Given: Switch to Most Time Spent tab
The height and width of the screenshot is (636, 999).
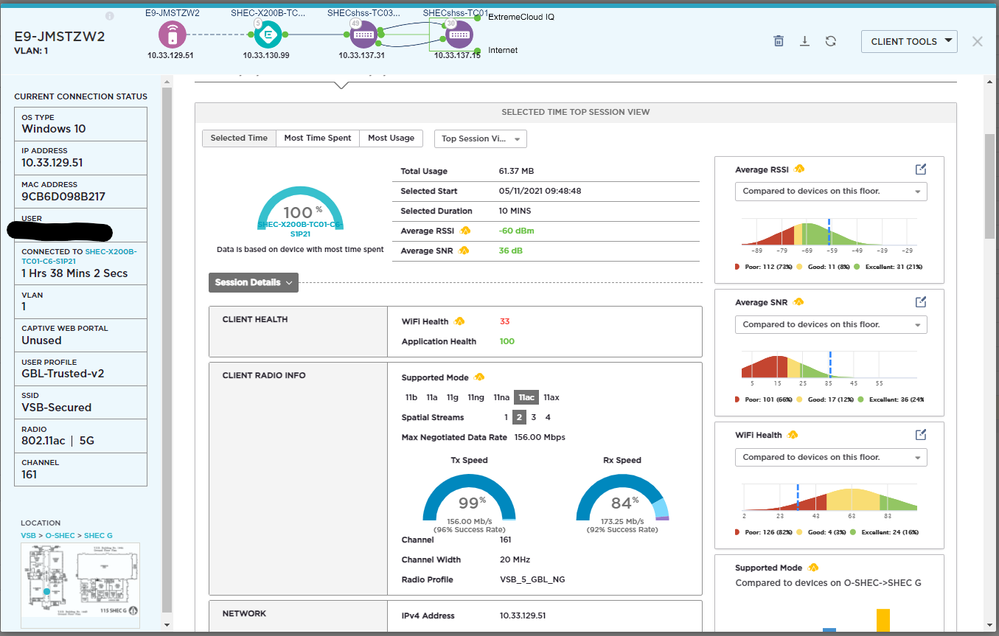Looking at the screenshot, I should click(x=317, y=138).
